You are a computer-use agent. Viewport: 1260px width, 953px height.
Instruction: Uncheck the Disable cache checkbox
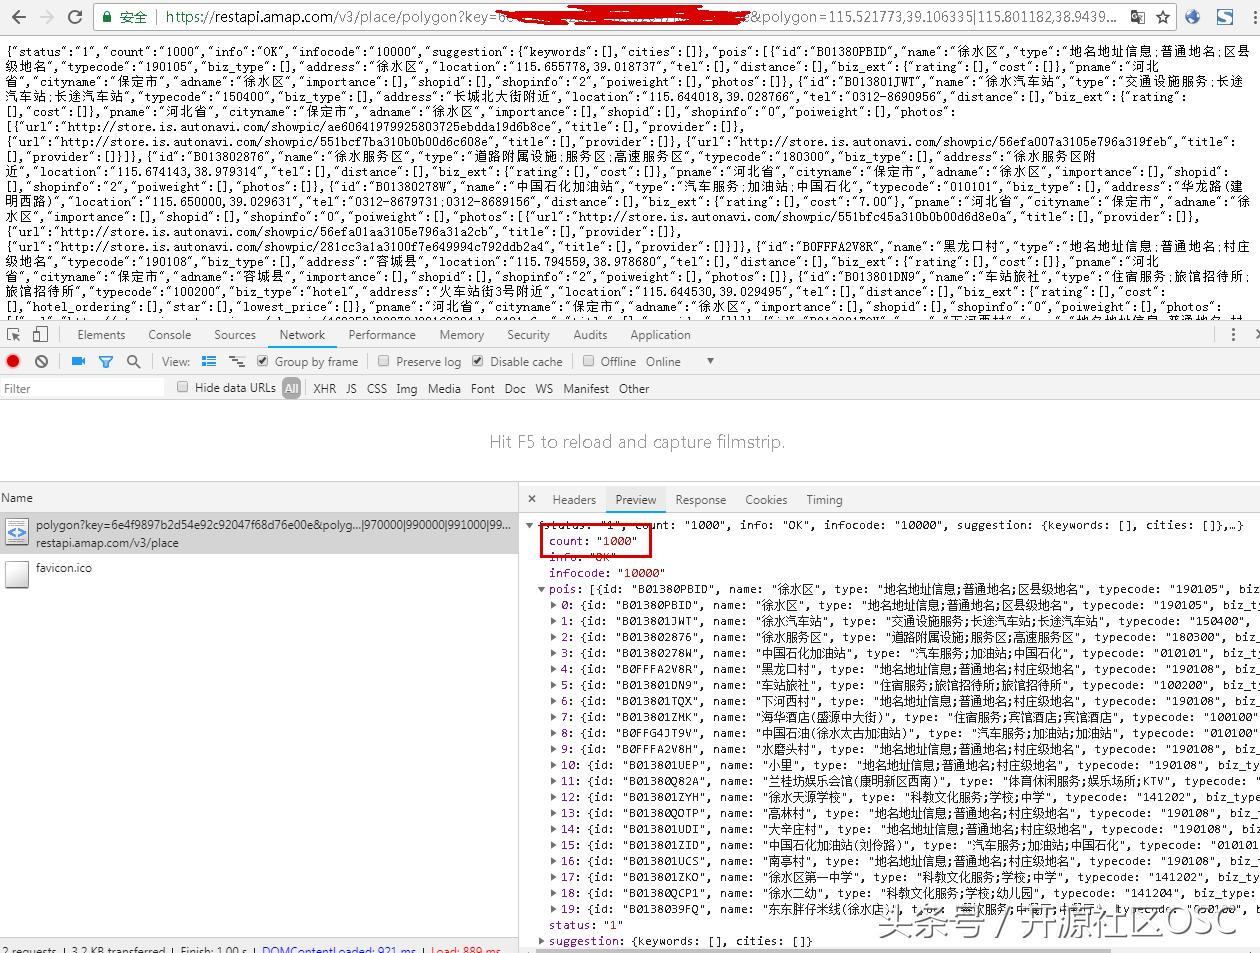pos(478,361)
